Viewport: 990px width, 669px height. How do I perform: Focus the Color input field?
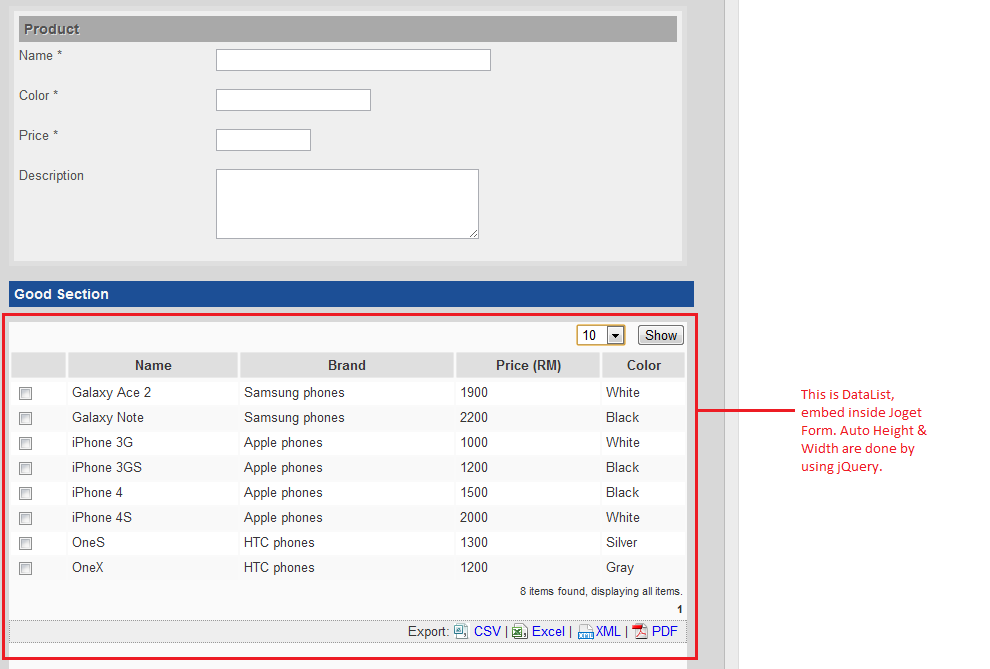[293, 100]
